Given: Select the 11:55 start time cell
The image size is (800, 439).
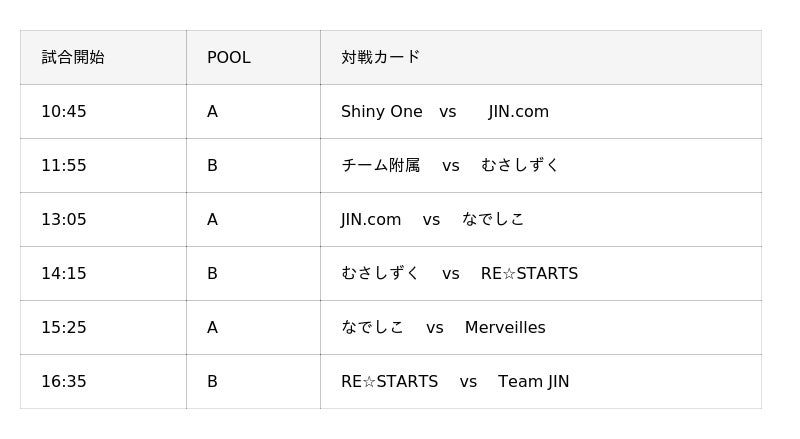Looking at the screenshot, I should coord(64,166).
